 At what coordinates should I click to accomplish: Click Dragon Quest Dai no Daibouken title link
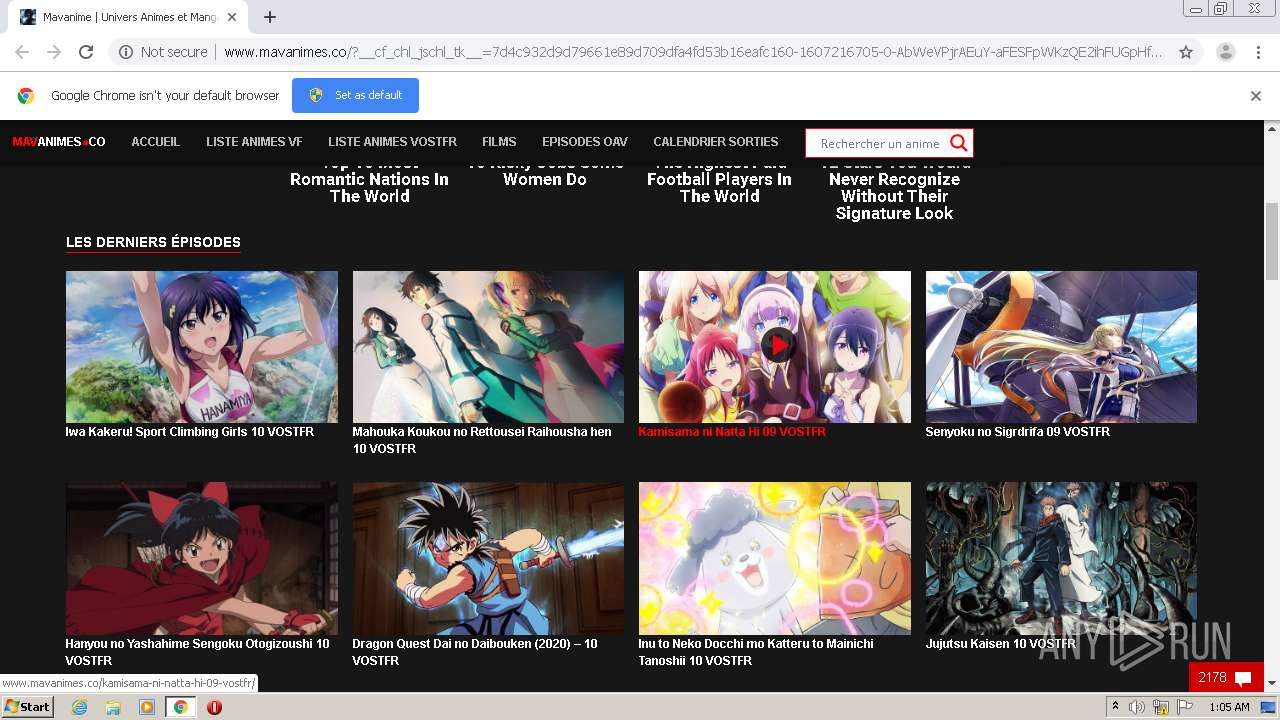pyautogui.click(x=475, y=652)
